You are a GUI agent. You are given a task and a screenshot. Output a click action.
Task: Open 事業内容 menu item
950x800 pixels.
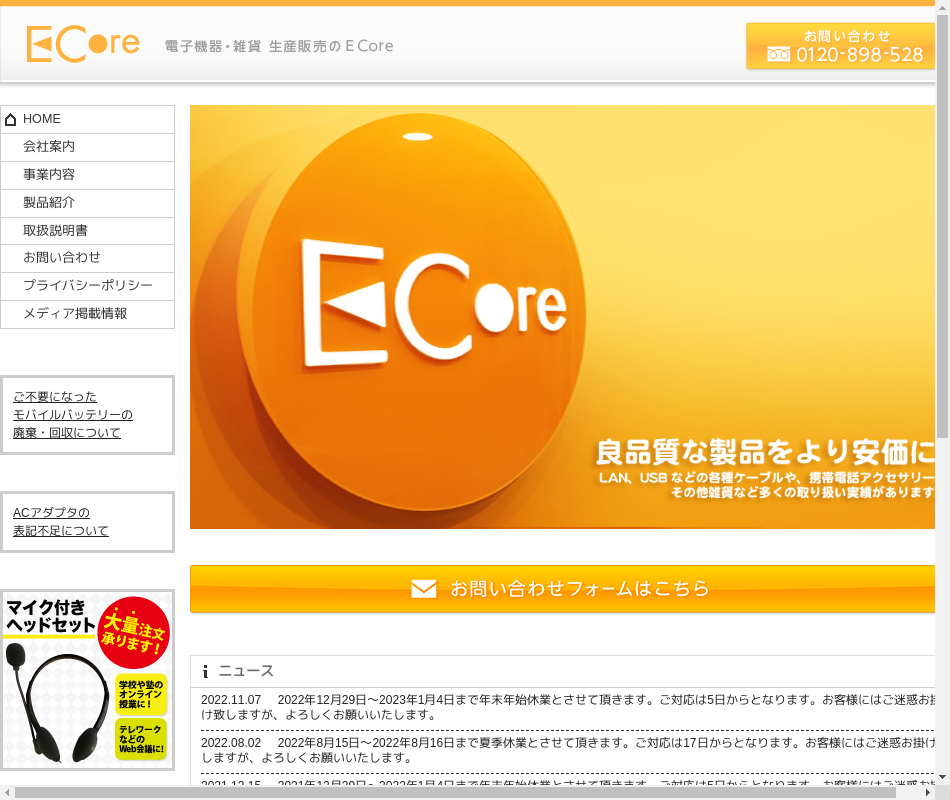coord(49,175)
